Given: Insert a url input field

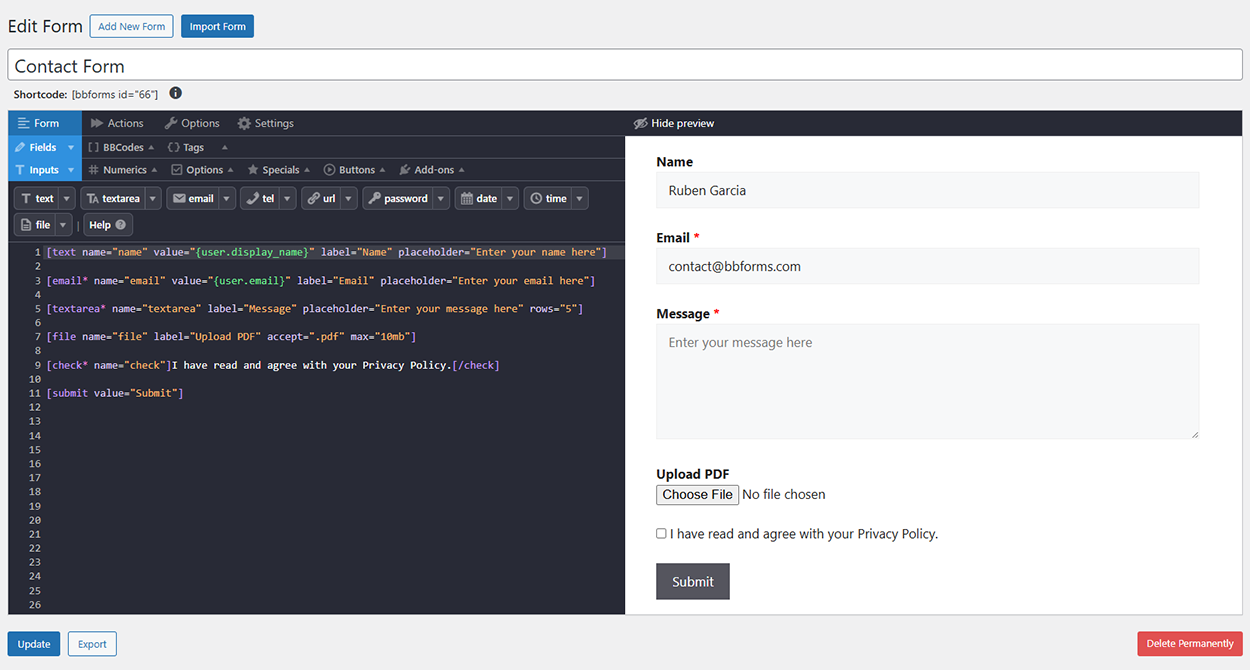Looking at the screenshot, I should point(321,199).
